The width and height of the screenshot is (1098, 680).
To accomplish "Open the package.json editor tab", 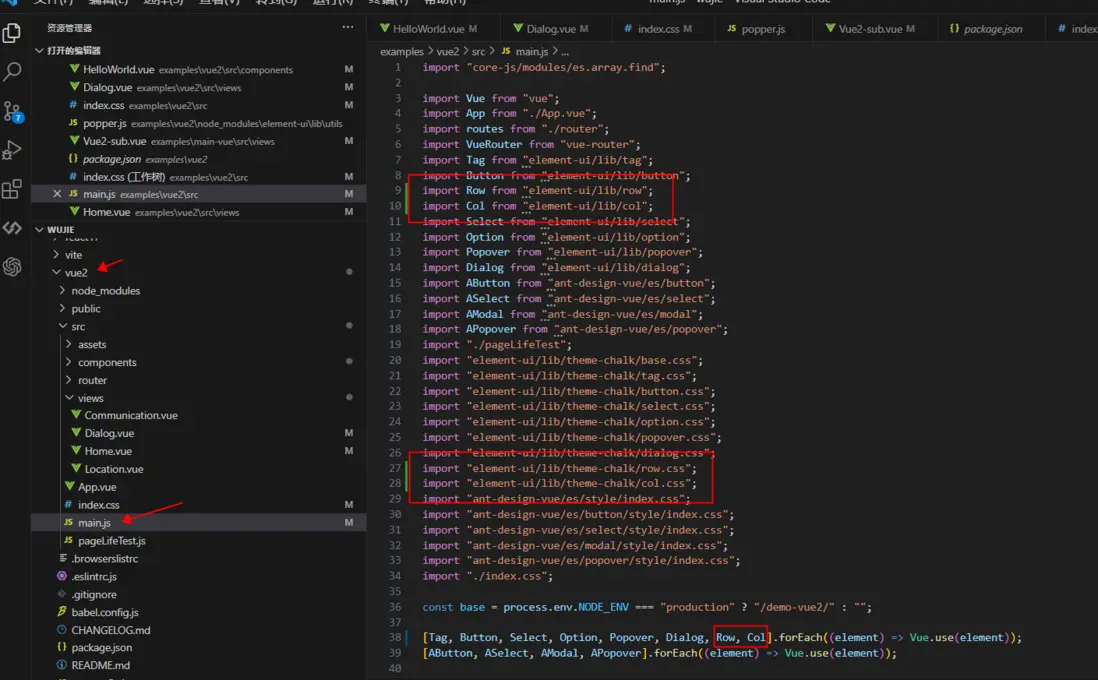I will pyautogui.click(x=992, y=29).
